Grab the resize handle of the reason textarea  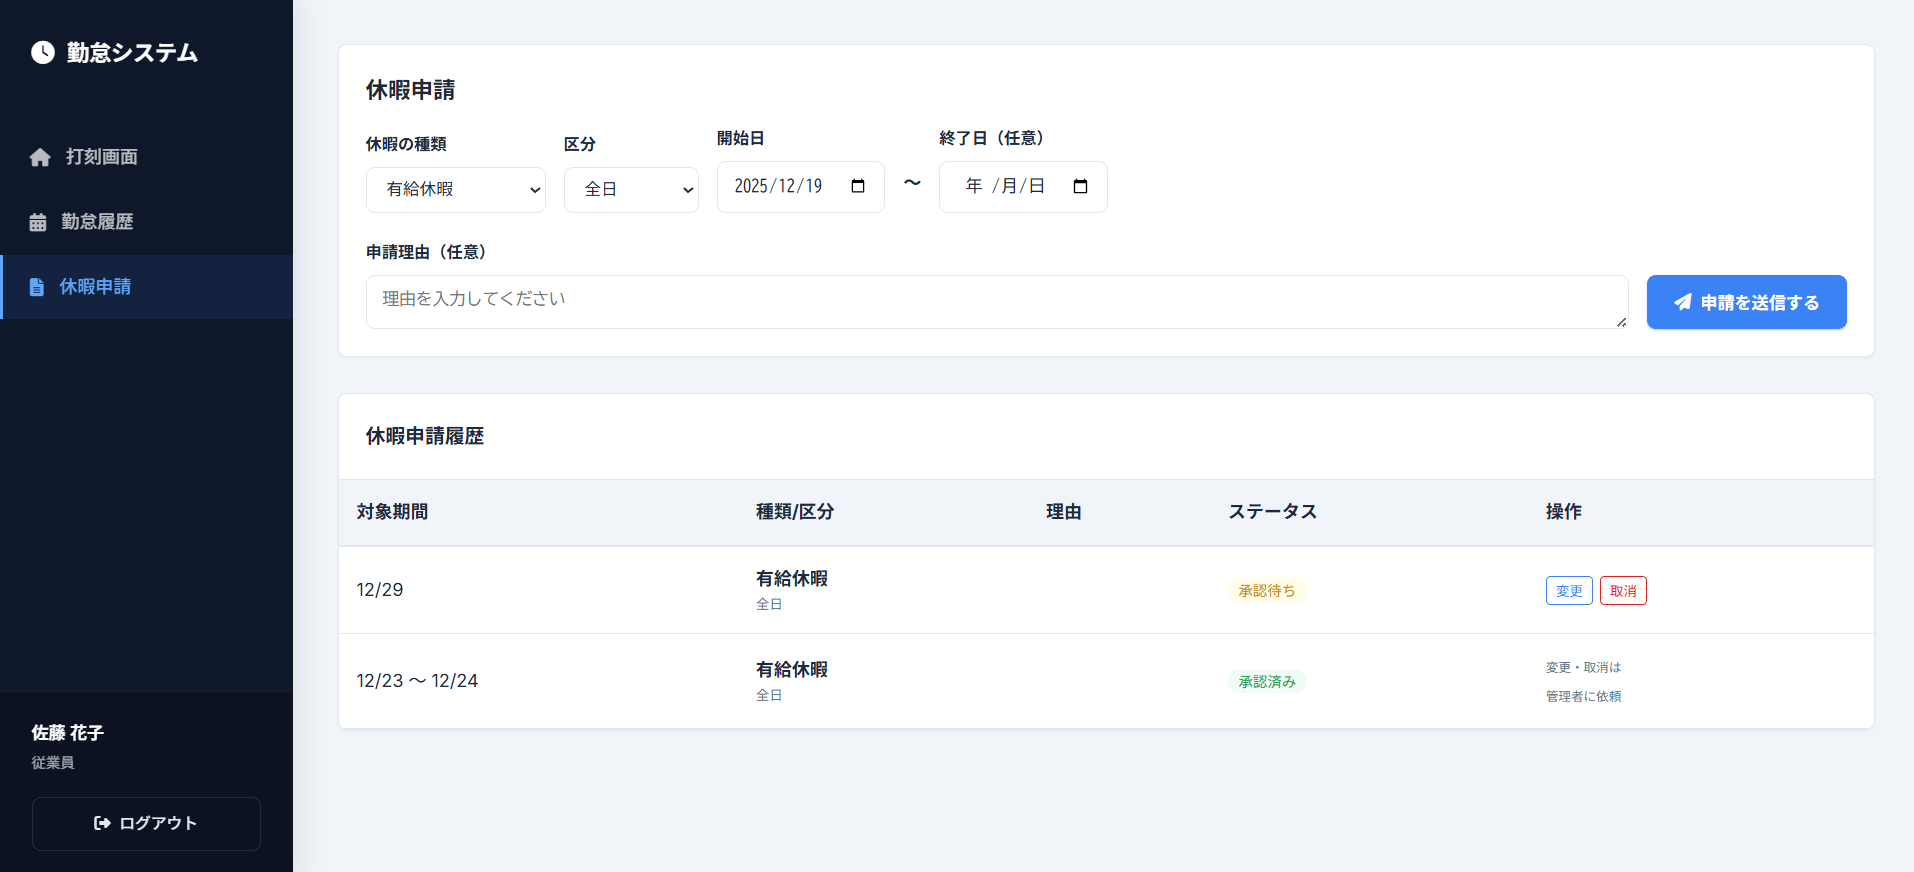[x=1621, y=322]
